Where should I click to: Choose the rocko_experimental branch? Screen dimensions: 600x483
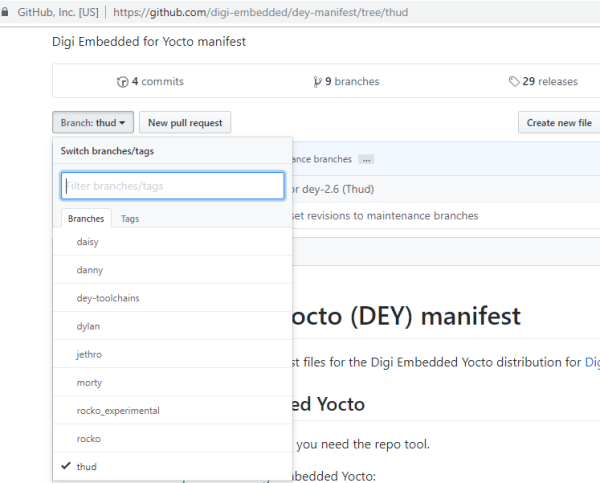pos(173,411)
